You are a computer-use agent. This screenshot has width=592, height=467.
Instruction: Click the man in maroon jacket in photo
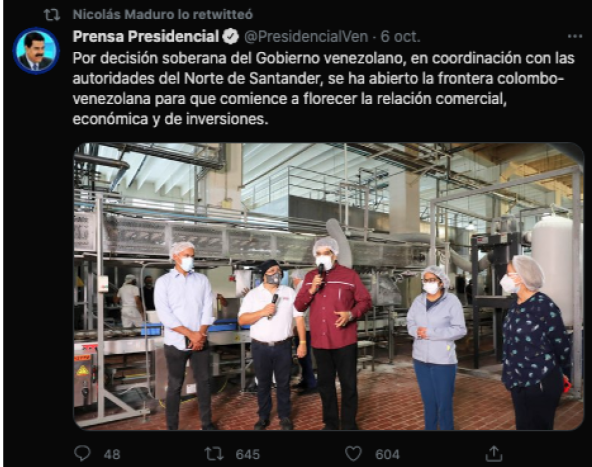point(333,333)
